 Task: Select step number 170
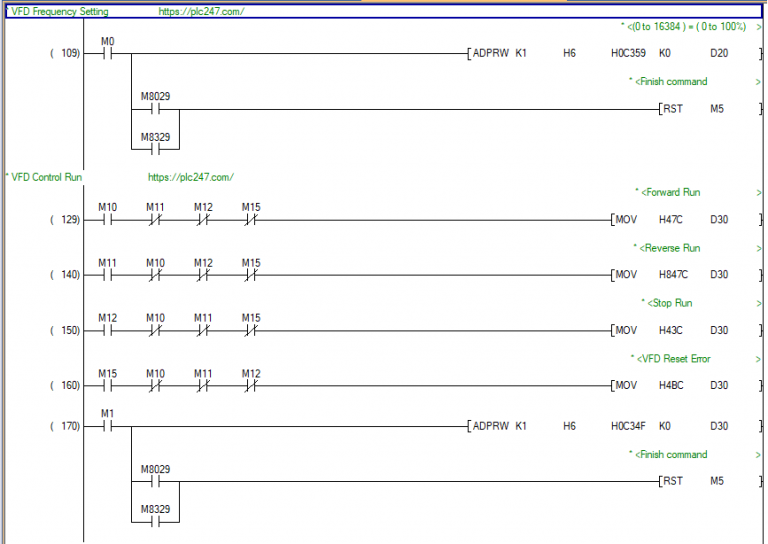pyautogui.click(x=65, y=426)
